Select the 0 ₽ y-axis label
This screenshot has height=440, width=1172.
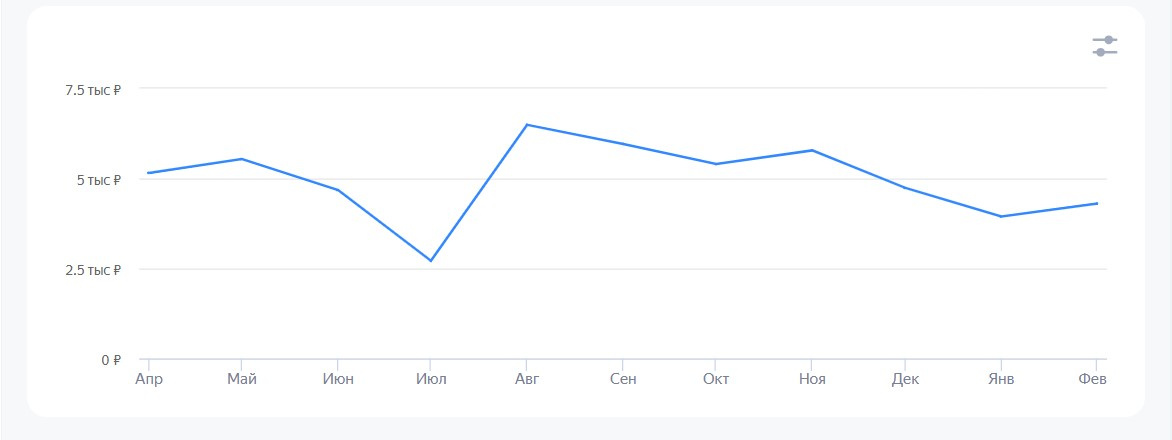(x=110, y=360)
